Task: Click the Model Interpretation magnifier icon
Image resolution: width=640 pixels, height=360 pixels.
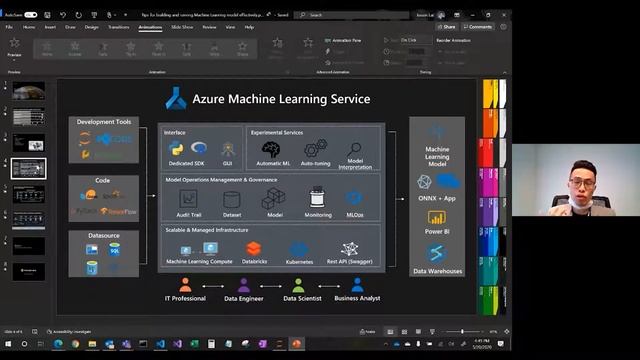Action: 354,149
